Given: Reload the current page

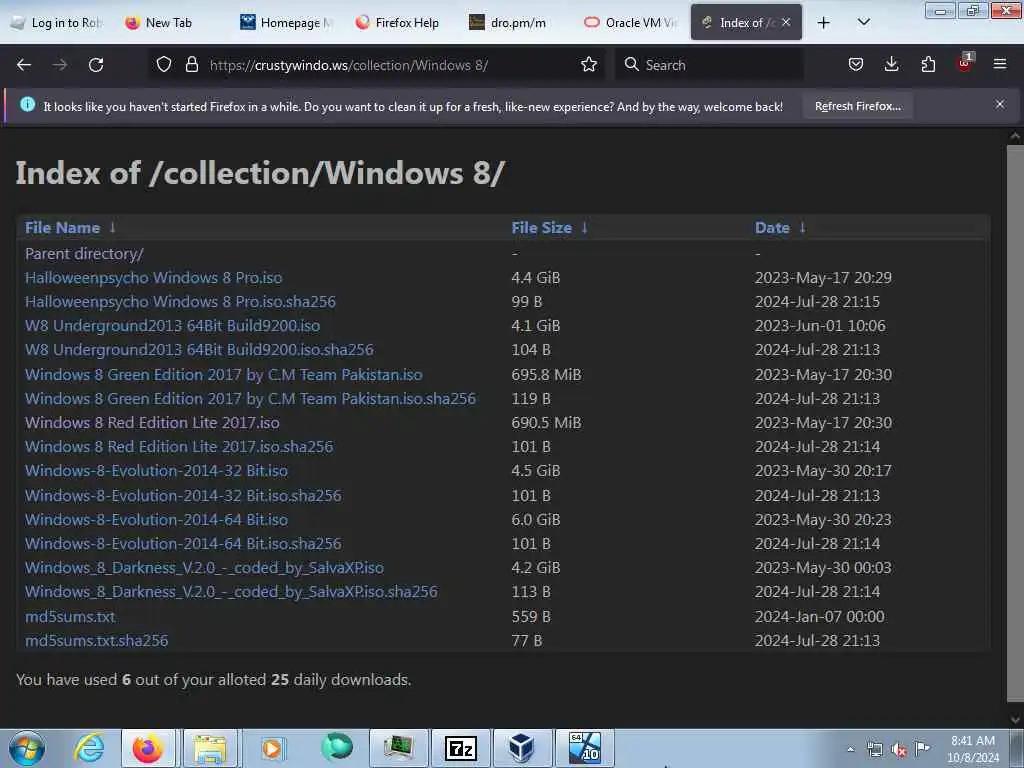Looking at the screenshot, I should coord(96,65).
